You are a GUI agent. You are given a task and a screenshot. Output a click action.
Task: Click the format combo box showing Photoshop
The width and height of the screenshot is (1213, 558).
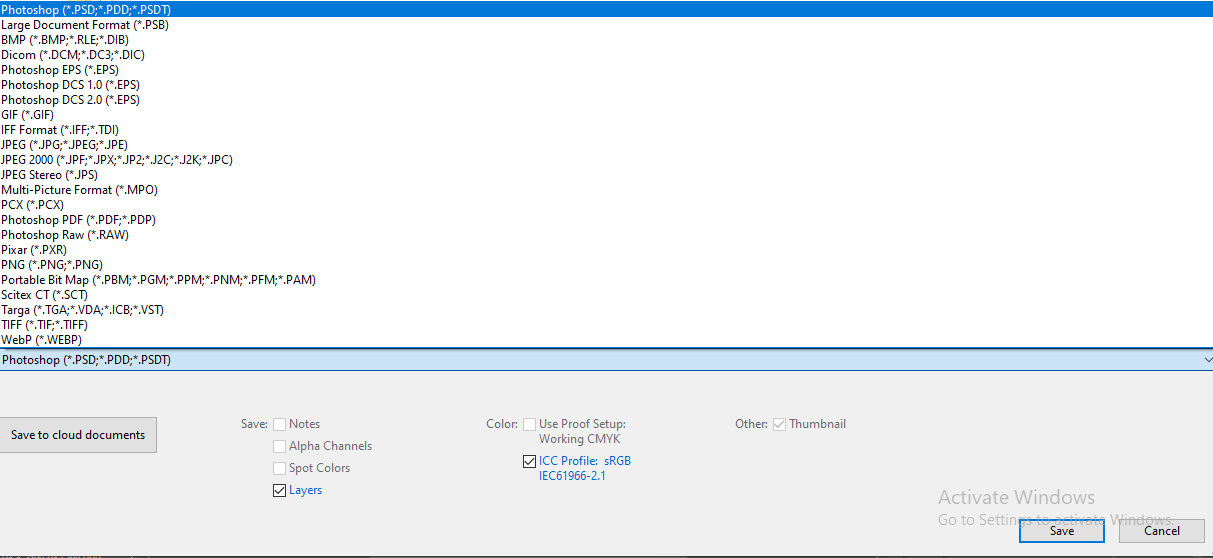tap(606, 359)
